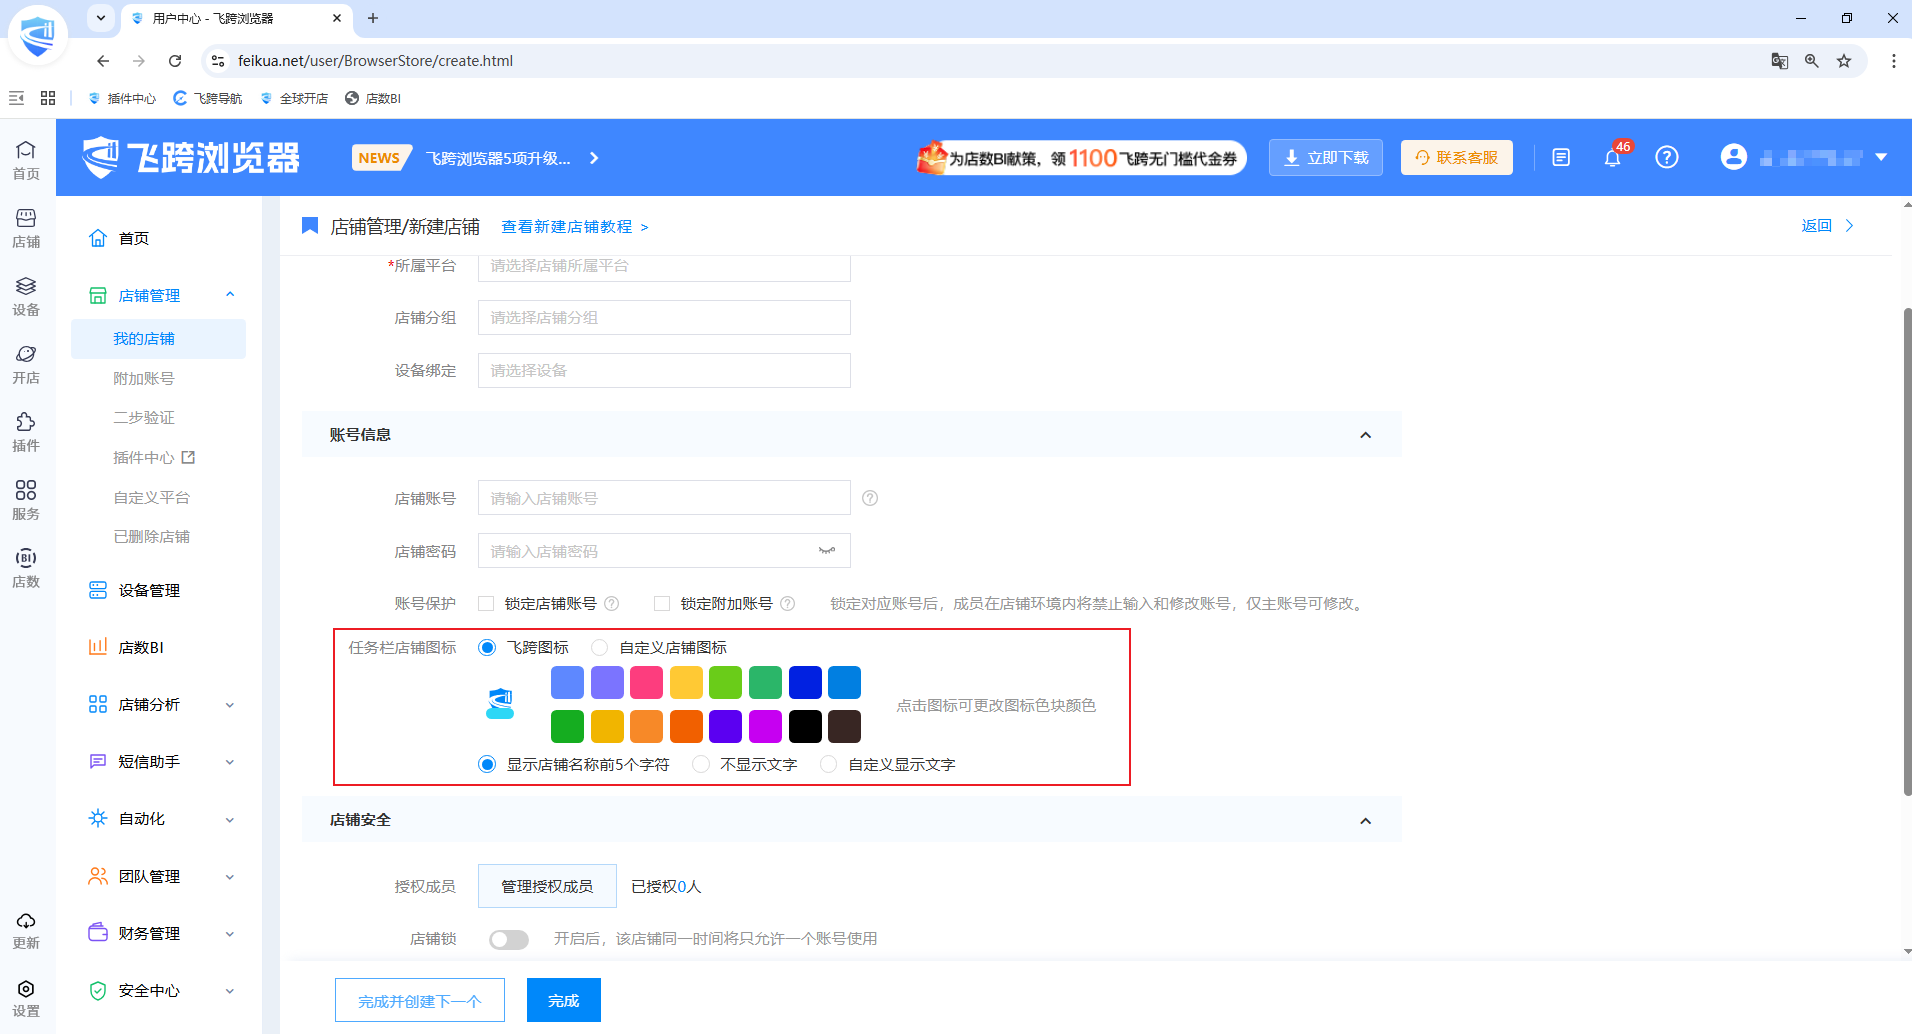1912x1034 pixels.
Task: Open the document list icon in header
Action: (1561, 157)
